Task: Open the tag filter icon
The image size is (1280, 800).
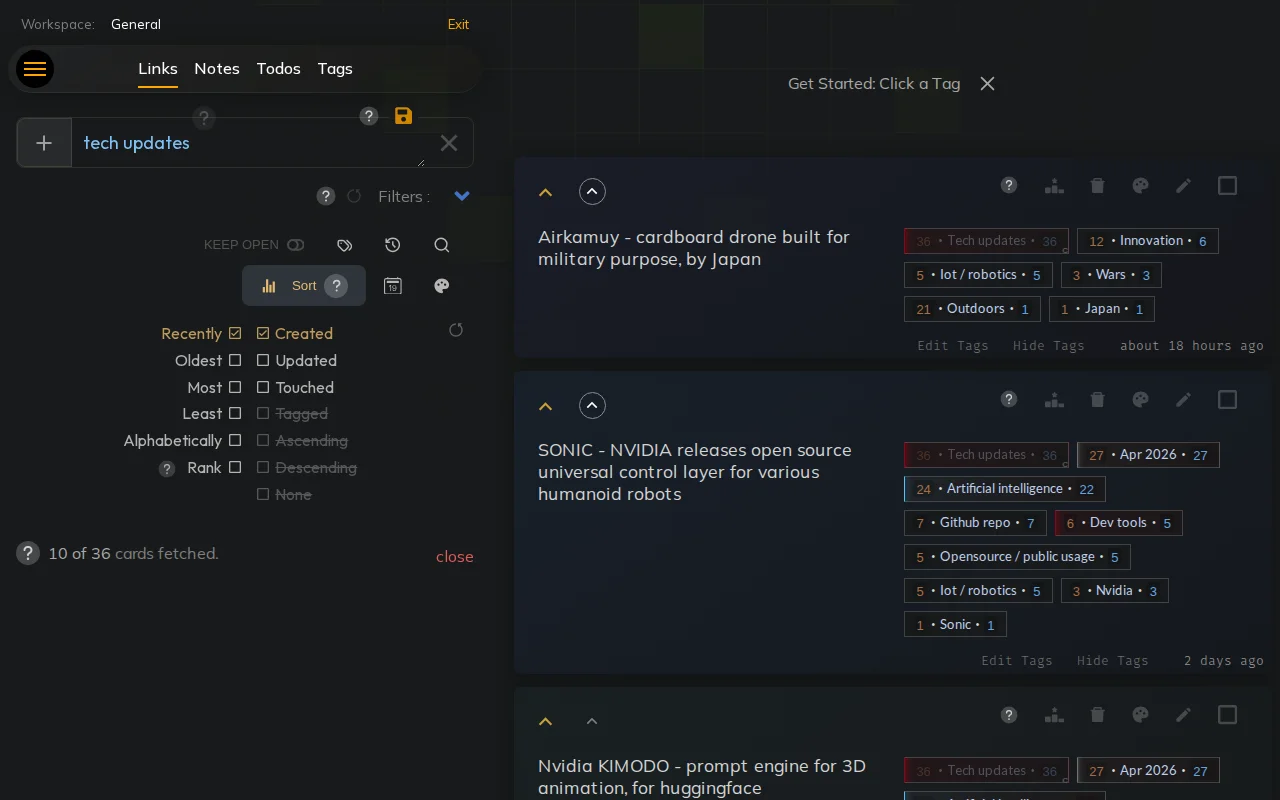Action: click(345, 245)
